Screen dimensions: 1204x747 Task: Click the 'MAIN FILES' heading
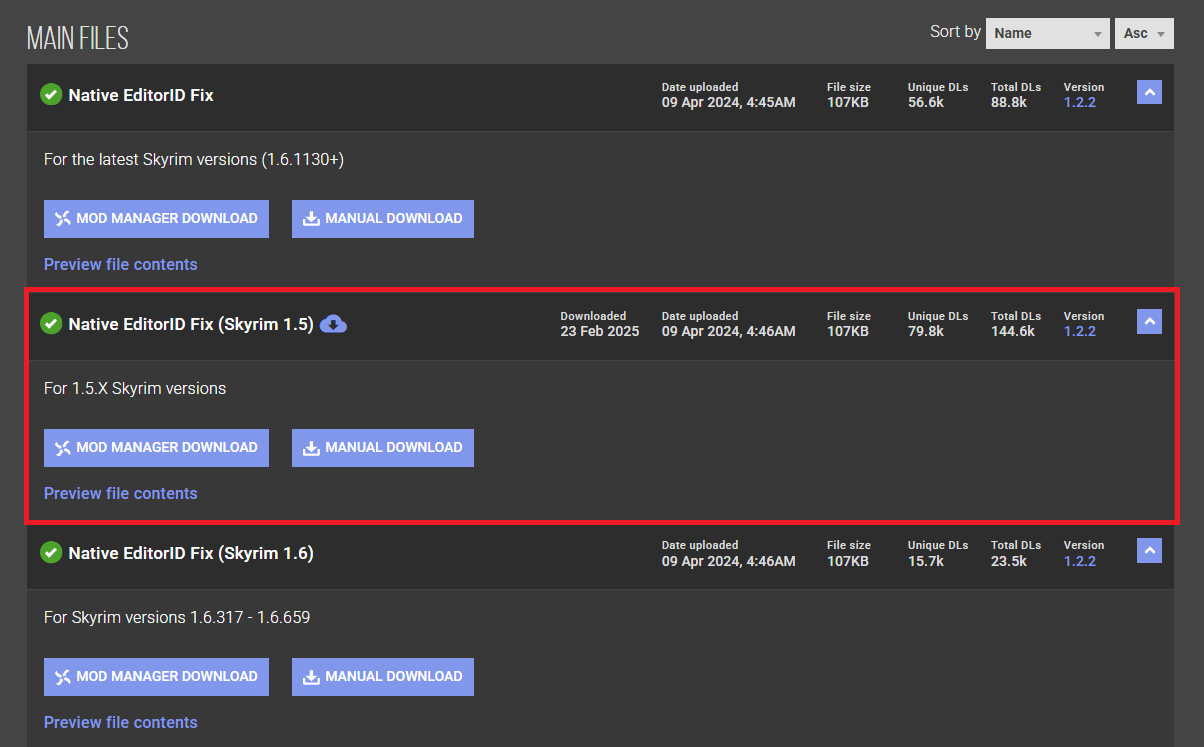pos(78,38)
